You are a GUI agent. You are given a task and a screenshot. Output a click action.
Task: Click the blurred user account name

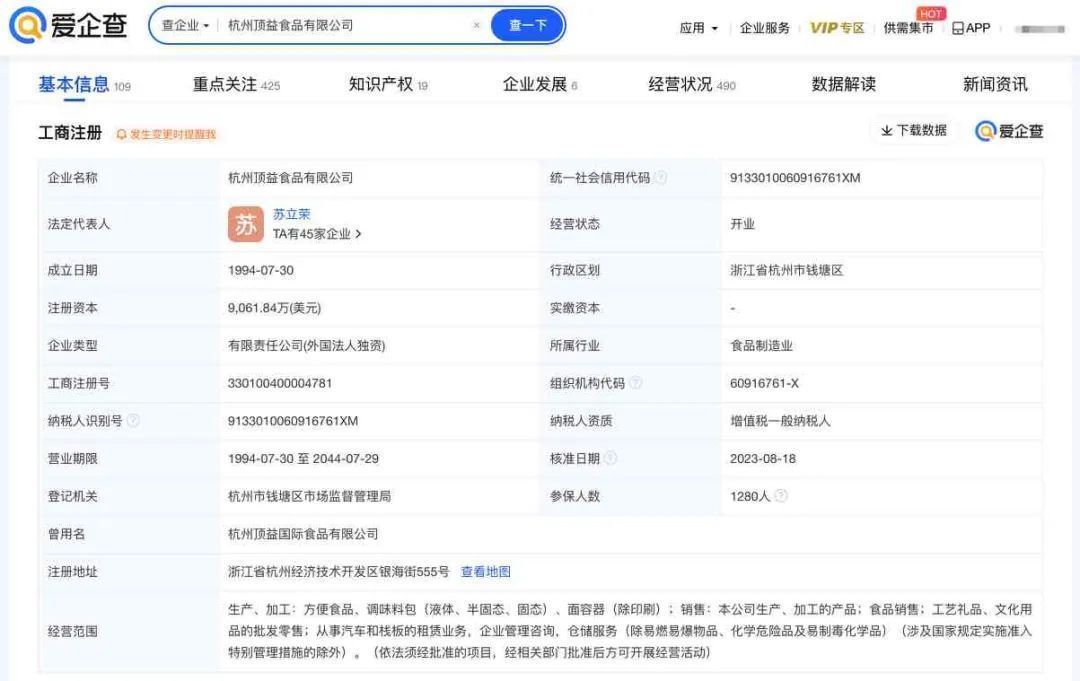tap(1040, 29)
